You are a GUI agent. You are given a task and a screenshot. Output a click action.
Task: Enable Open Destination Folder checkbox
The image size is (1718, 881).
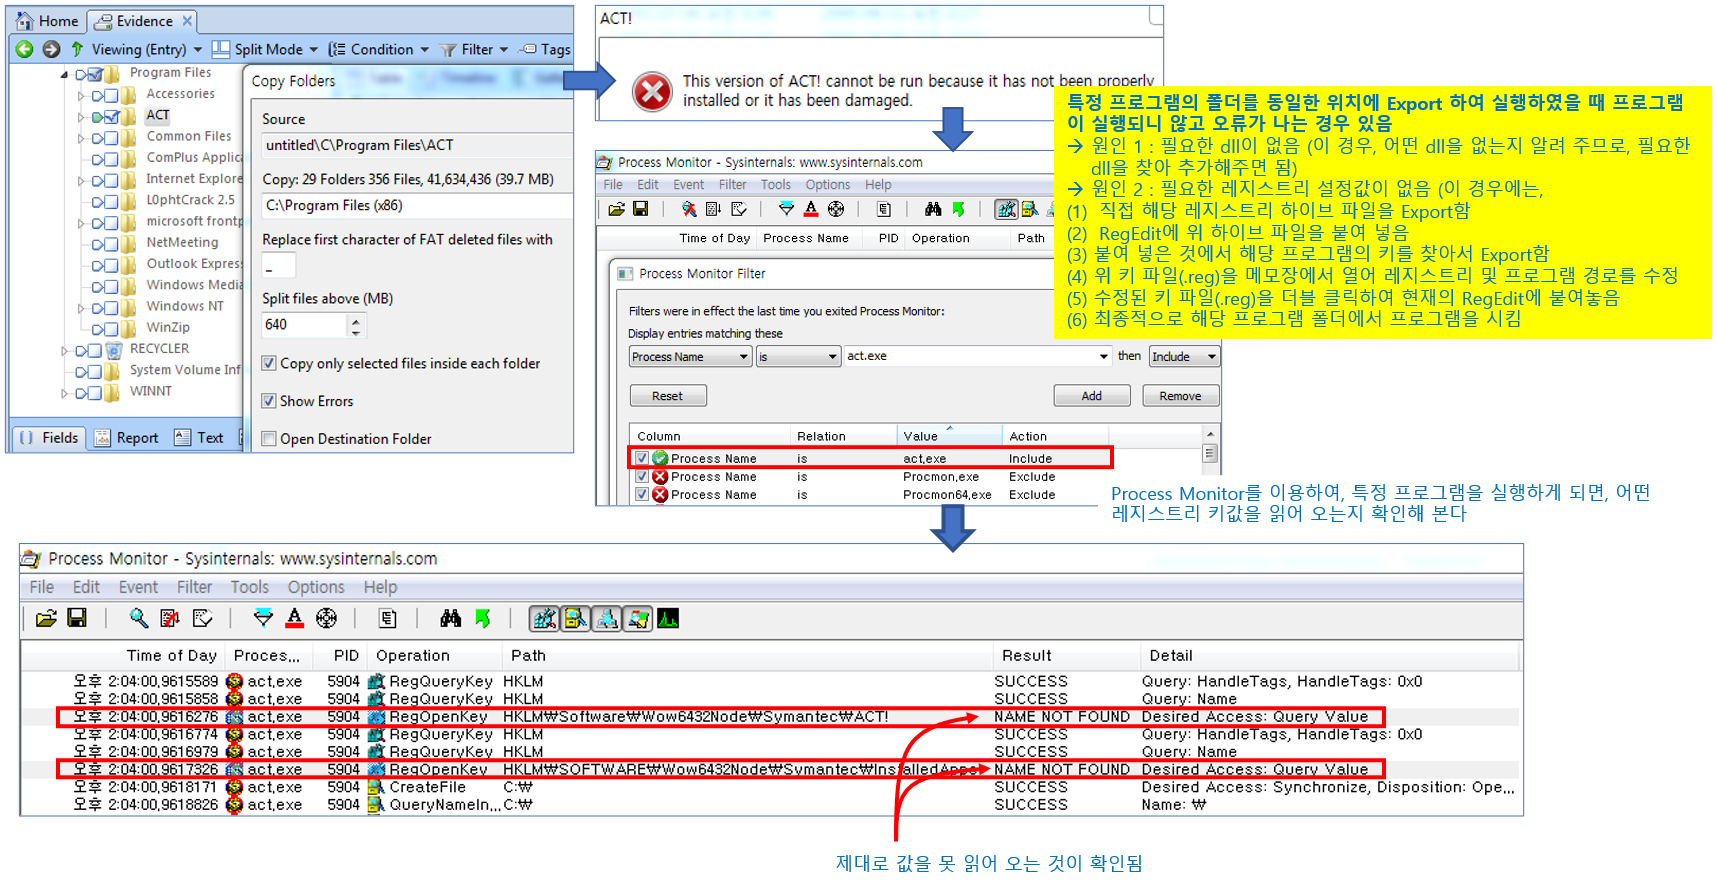(269, 439)
